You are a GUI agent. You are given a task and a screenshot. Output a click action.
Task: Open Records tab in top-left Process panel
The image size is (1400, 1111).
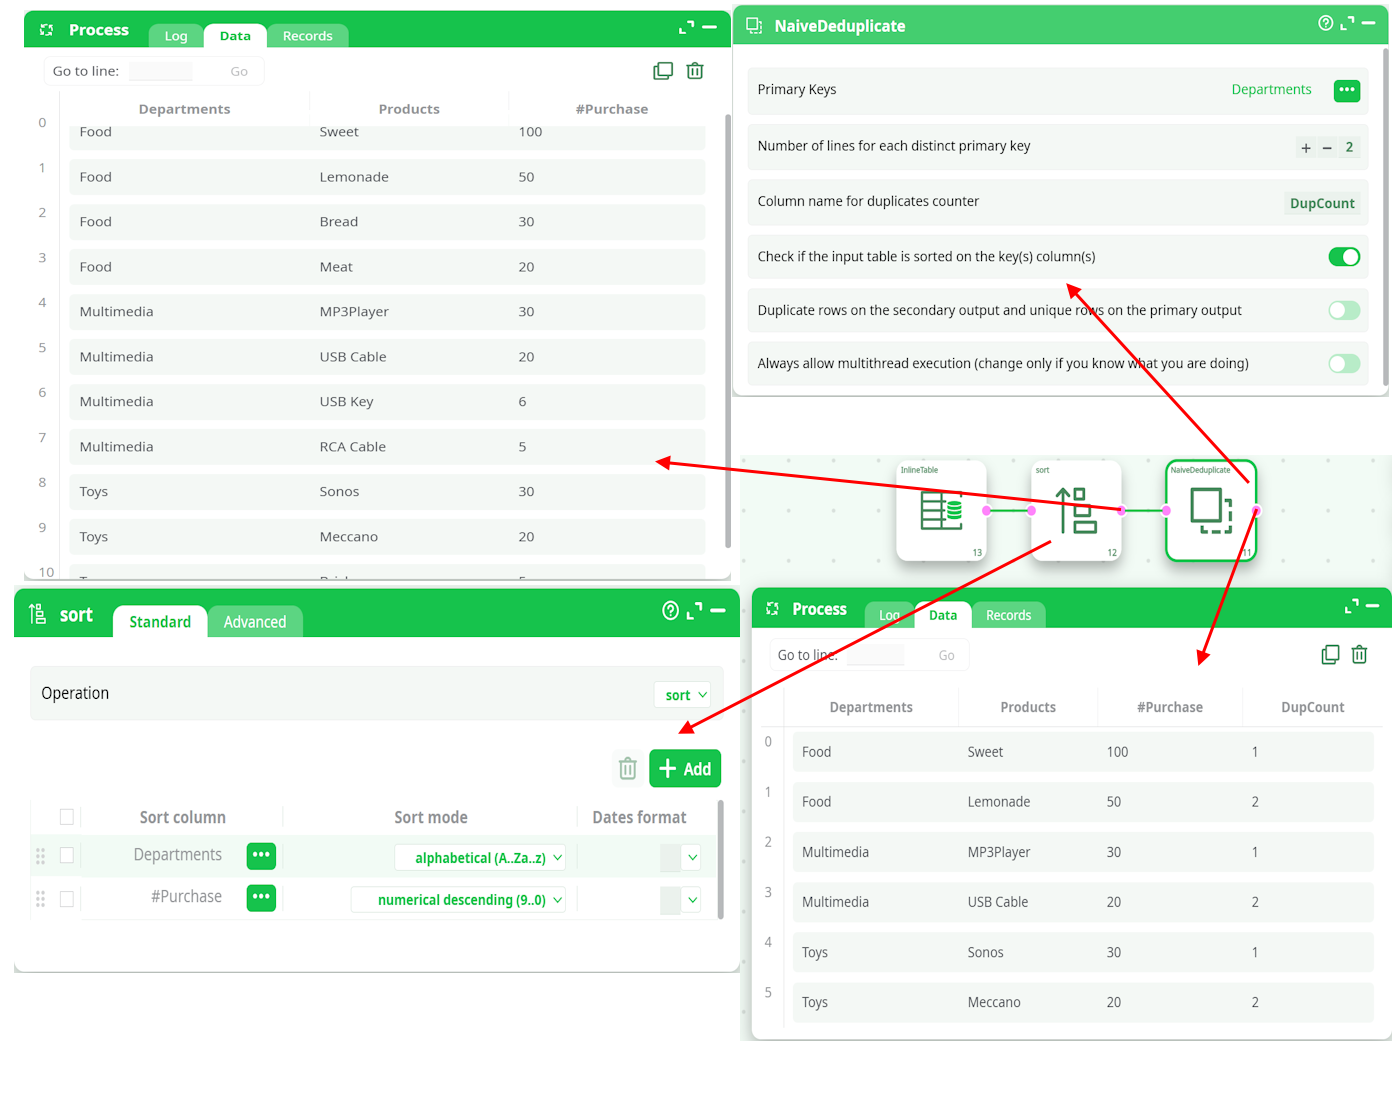(x=307, y=36)
